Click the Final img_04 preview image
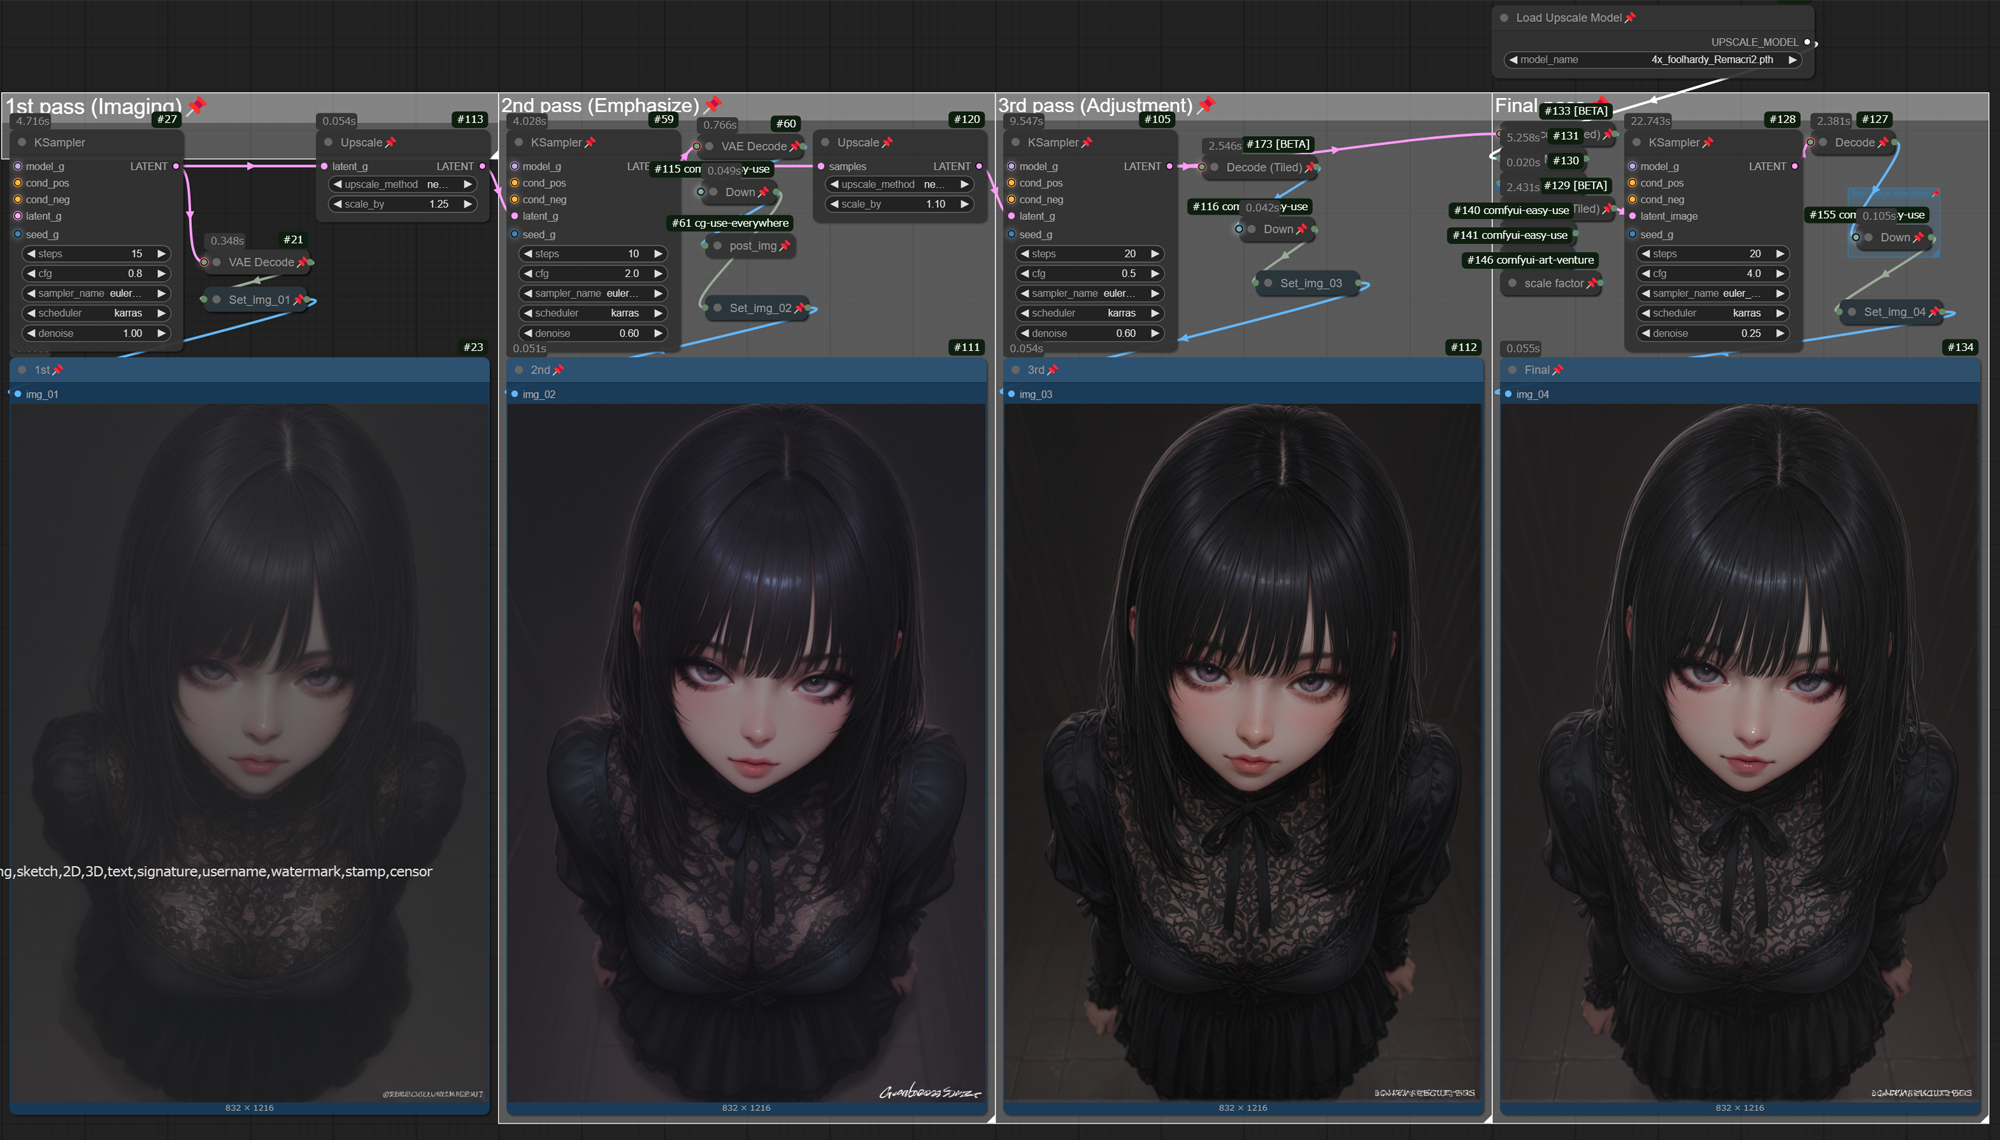This screenshot has height=1140, width=2000. pos(1739,750)
